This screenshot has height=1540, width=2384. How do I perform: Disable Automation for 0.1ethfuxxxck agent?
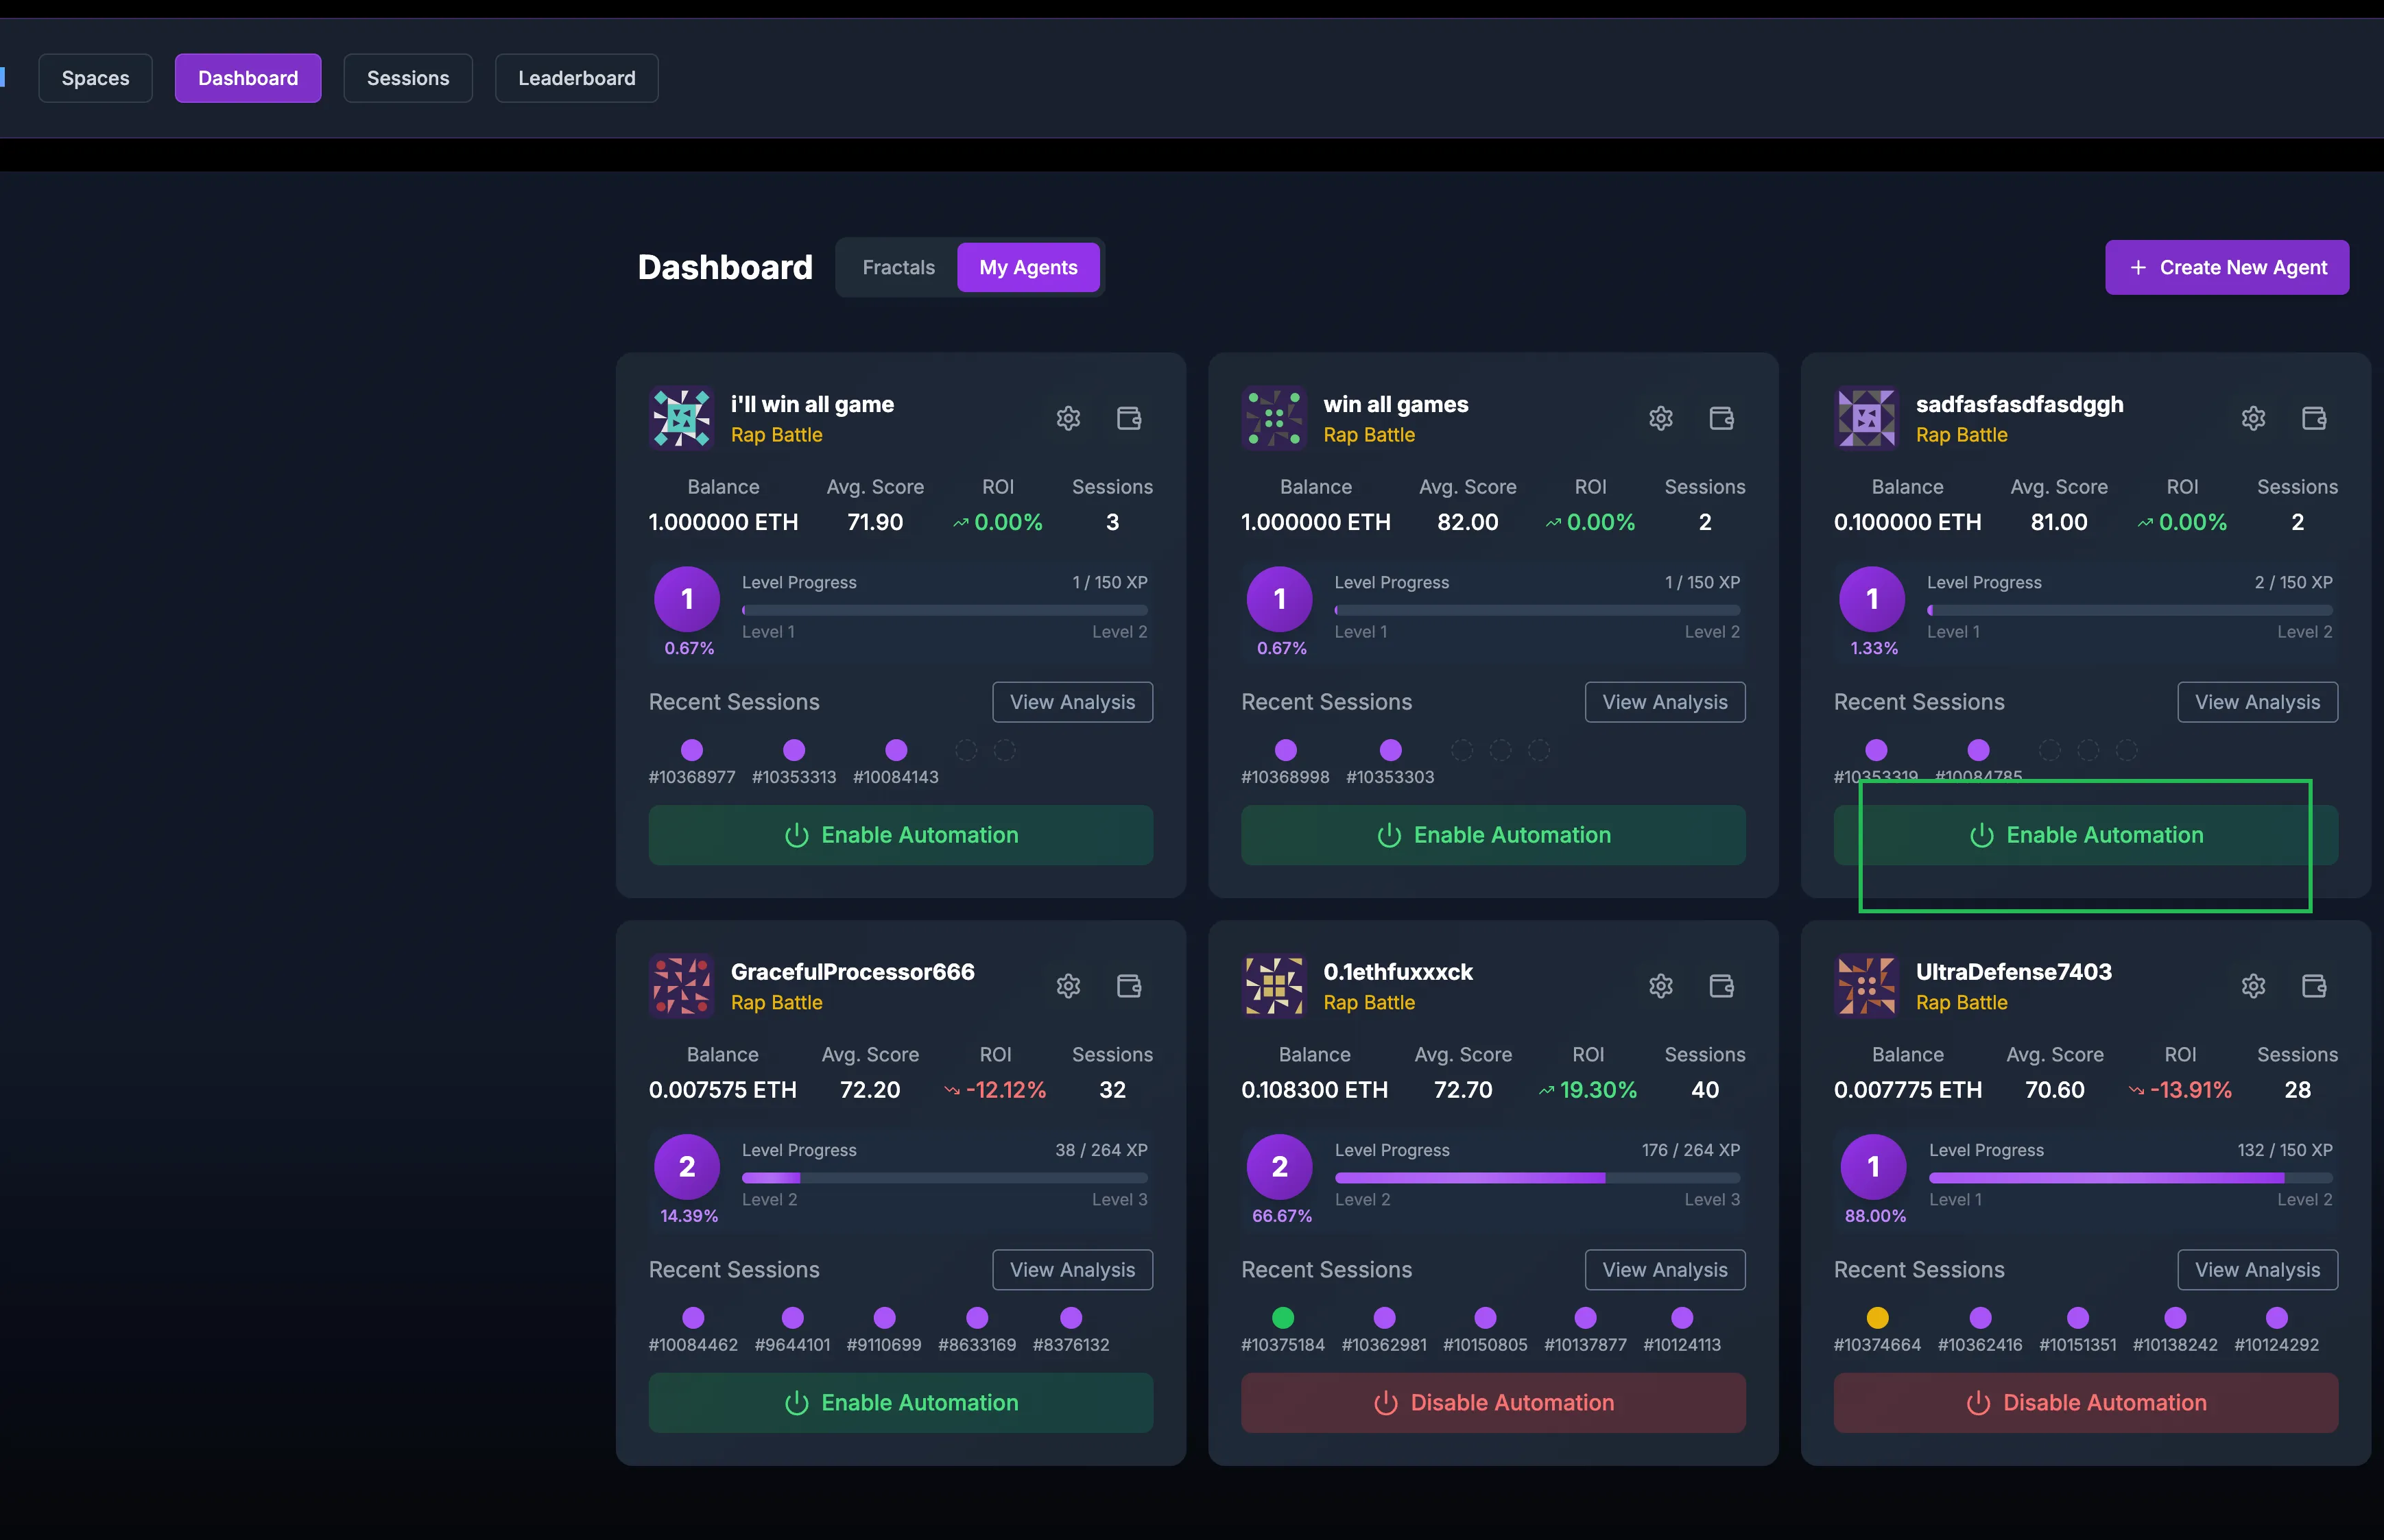[x=1493, y=1403]
